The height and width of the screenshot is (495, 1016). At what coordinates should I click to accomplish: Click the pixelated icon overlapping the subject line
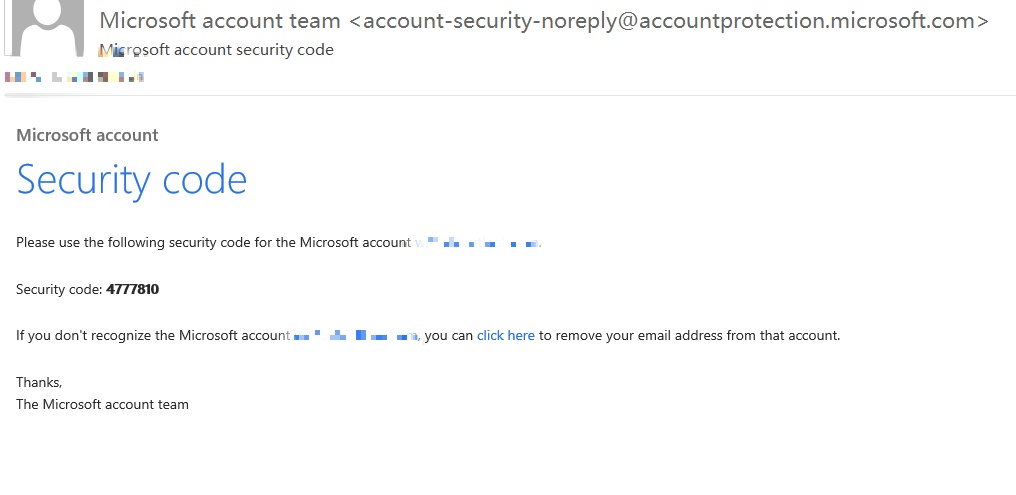click(123, 52)
